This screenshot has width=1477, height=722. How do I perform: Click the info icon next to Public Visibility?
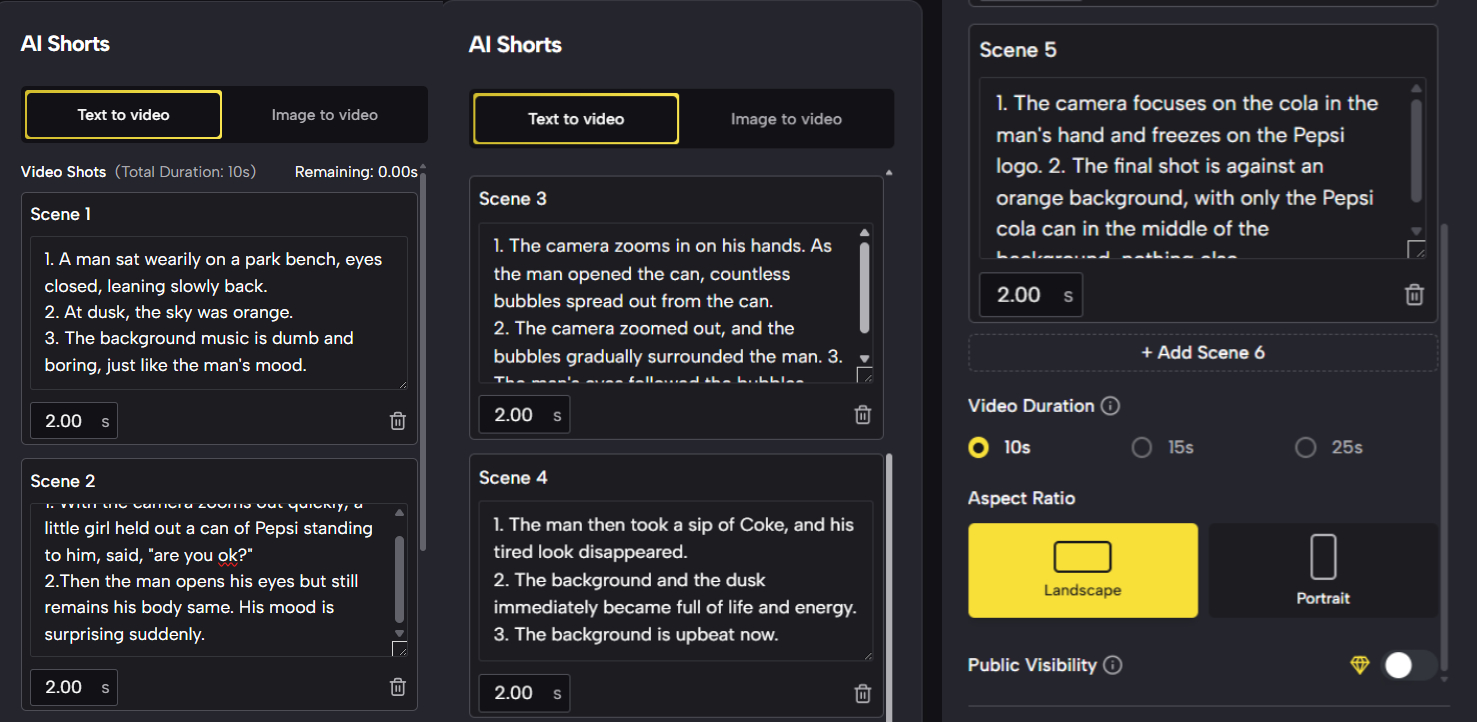[x=1113, y=665]
